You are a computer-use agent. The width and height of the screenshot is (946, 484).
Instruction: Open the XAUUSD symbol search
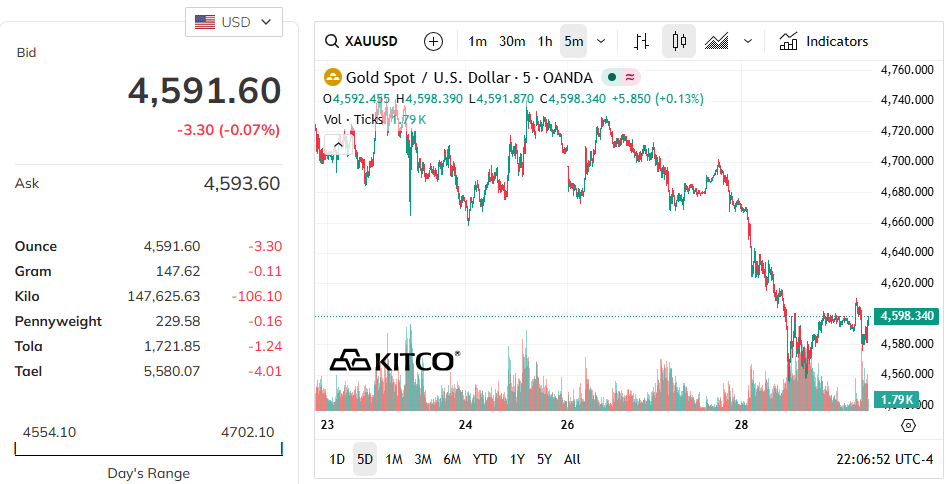362,41
